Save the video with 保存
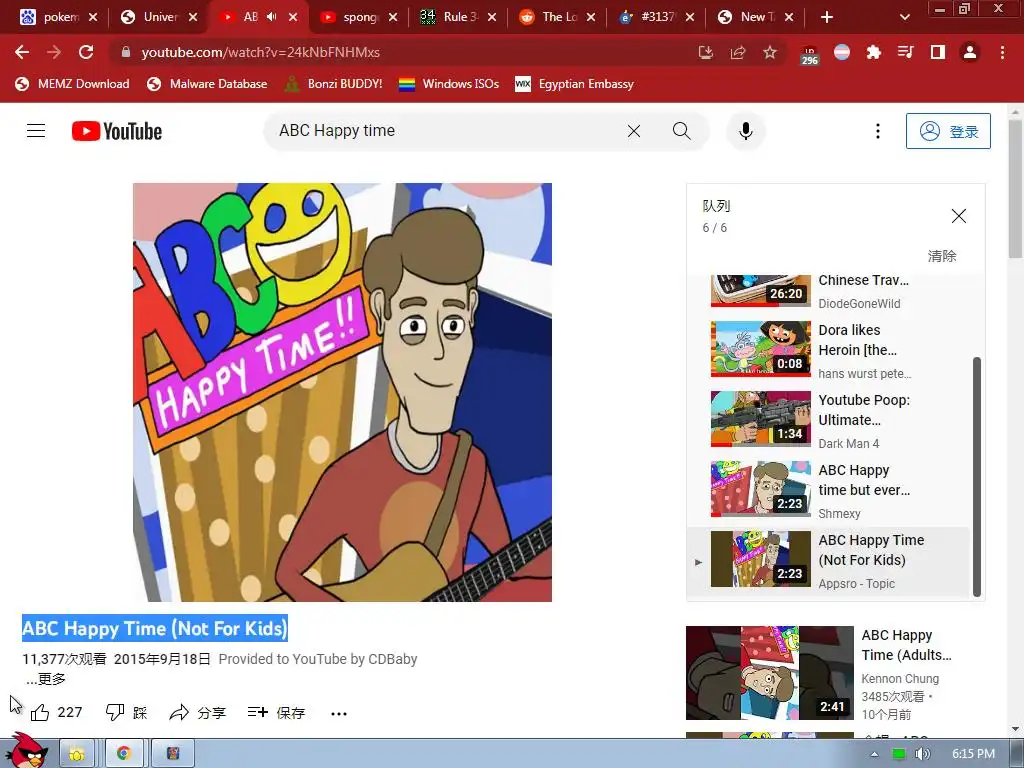Image resolution: width=1024 pixels, height=768 pixels. point(276,712)
